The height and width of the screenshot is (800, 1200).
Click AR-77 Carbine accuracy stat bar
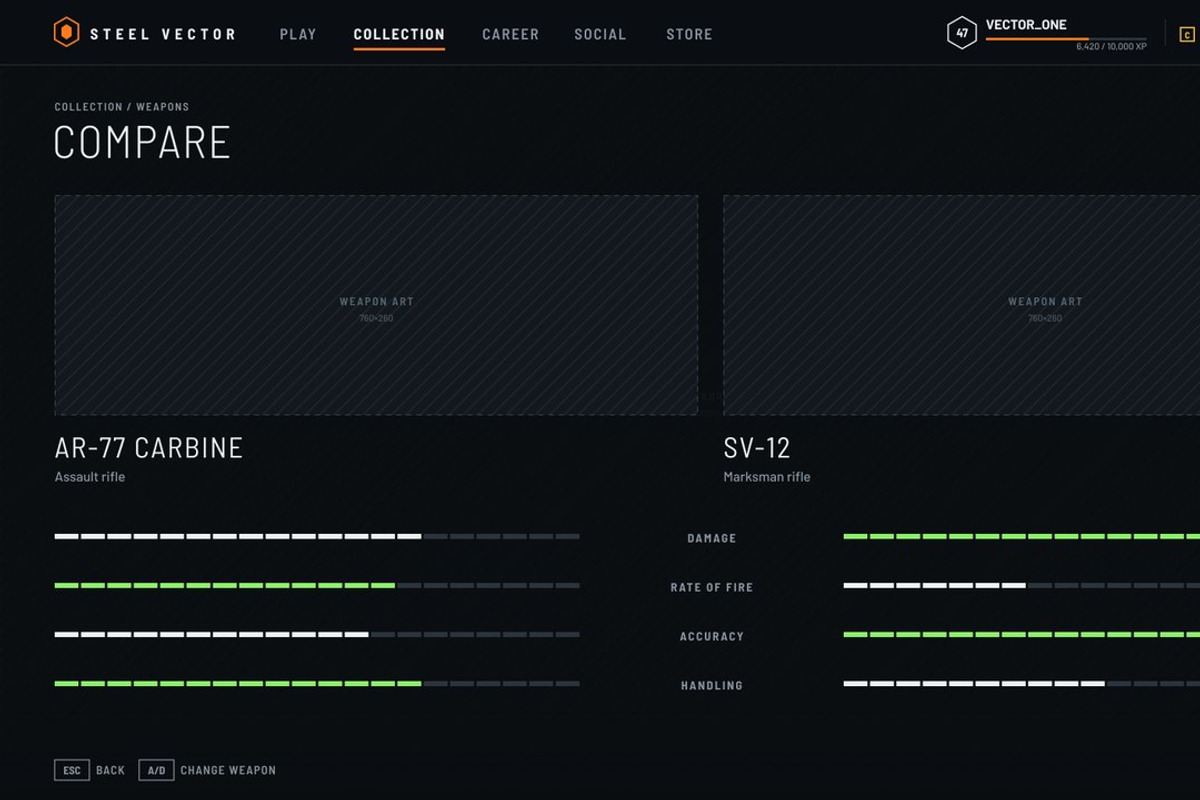[317, 635]
